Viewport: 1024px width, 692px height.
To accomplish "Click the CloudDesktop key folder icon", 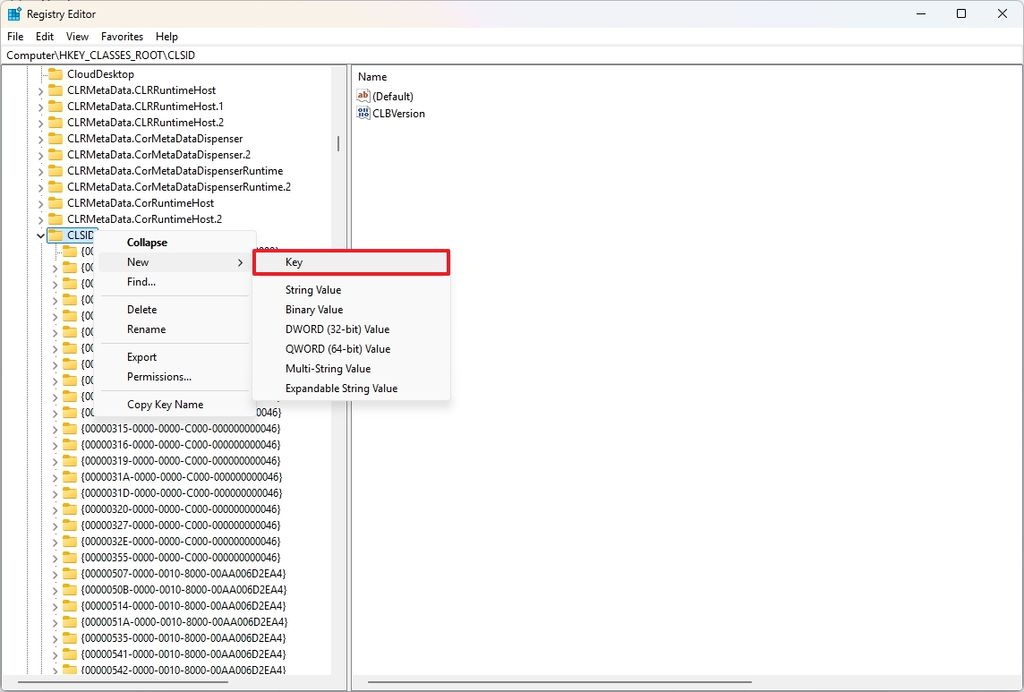I will point(55,73).
